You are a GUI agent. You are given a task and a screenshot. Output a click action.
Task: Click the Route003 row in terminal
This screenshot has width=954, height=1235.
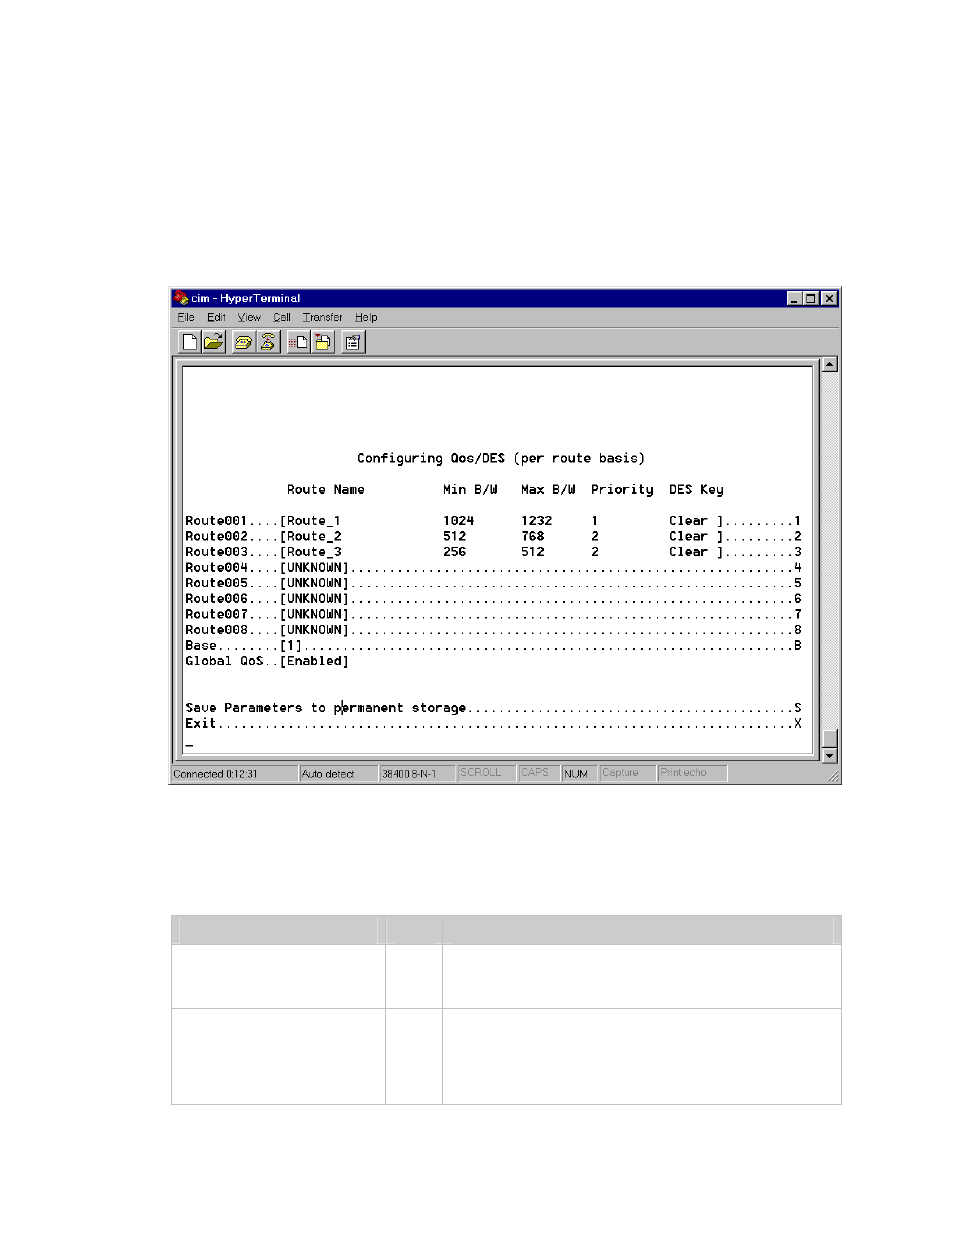tap(493, 552)
